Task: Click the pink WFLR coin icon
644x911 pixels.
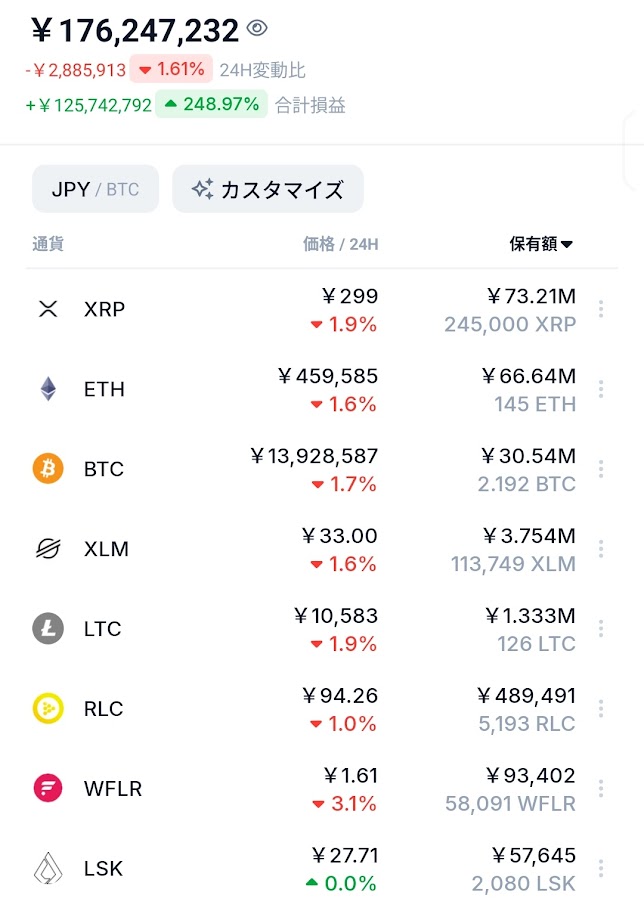Action: click(x=48, y=789)
